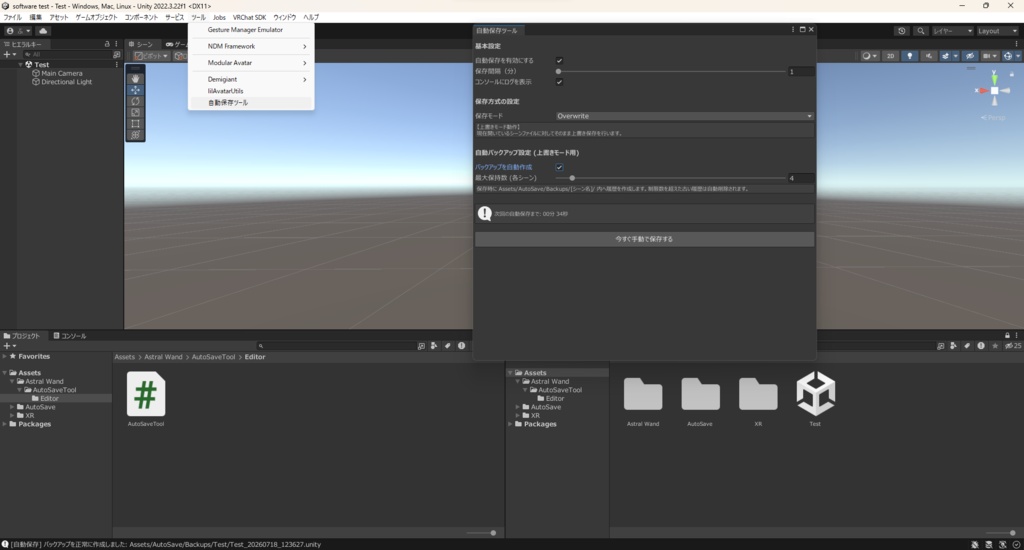Viewport: 1024px width, 550px height.
Task: Select the Rect transform tool
Action: (x=135, y=123)
